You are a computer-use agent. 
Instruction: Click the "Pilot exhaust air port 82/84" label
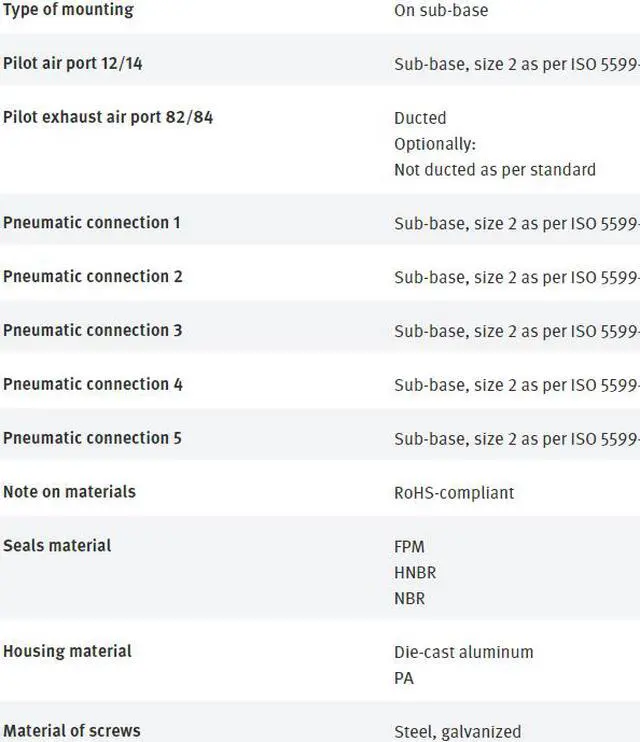coord(108,118)
